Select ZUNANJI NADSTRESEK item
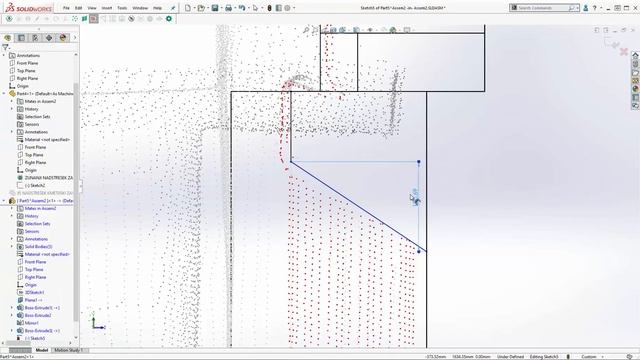 [x=49, y=178]
